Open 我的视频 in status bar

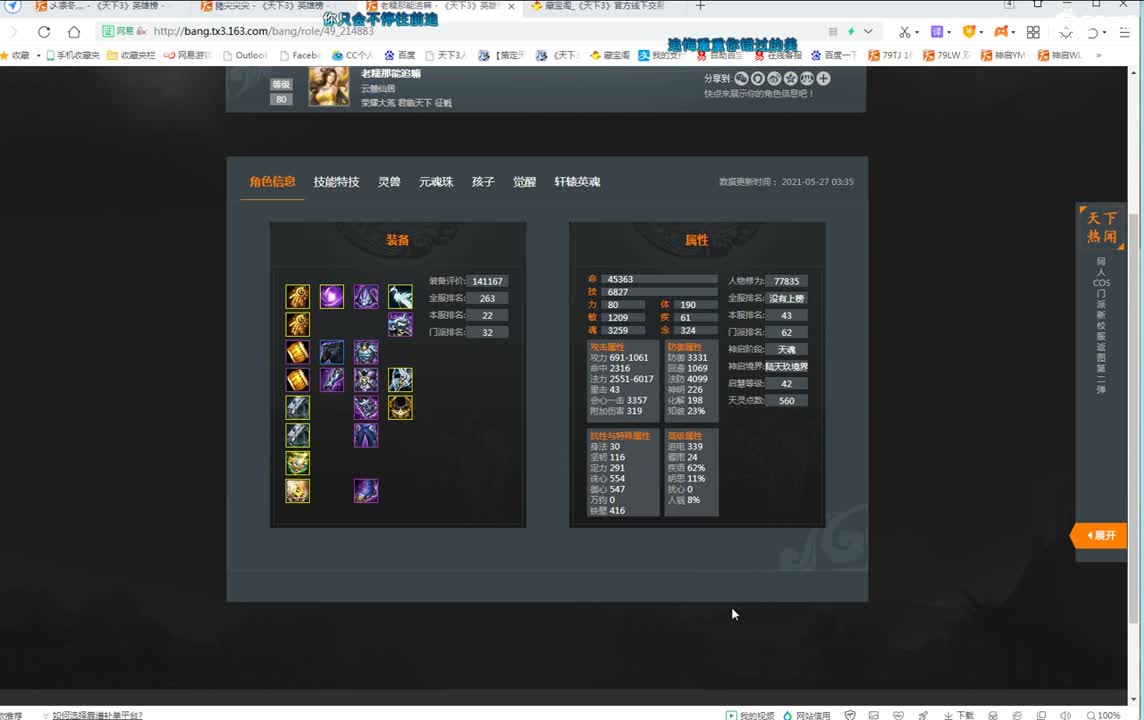point(750,715)
